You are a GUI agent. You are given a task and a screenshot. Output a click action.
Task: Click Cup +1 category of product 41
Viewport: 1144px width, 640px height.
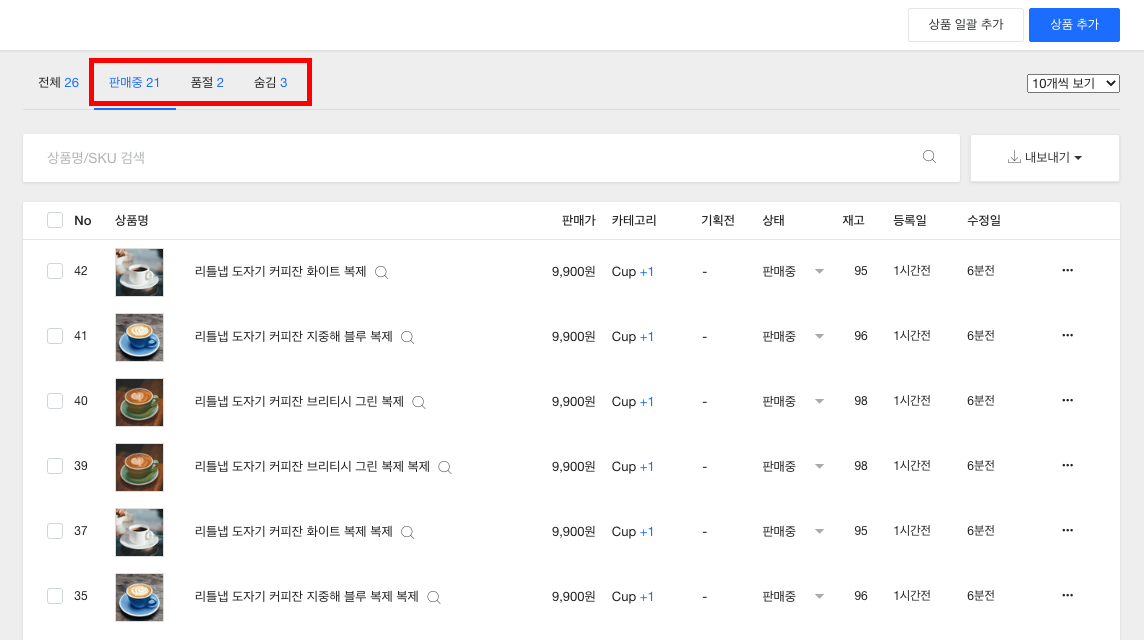(x=633, y=336)
